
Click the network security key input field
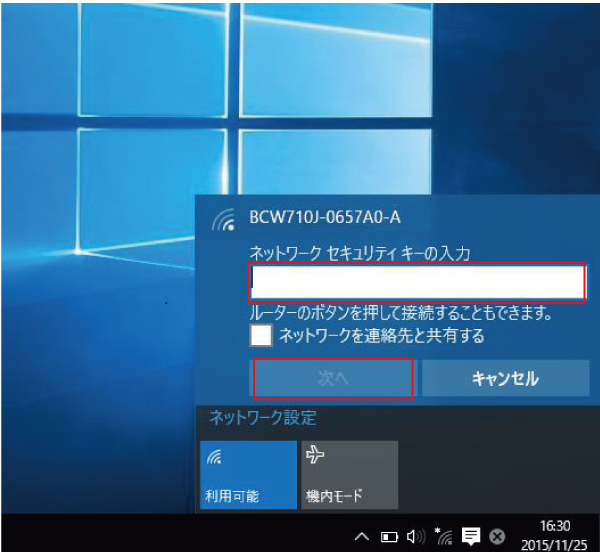(417, 282)
